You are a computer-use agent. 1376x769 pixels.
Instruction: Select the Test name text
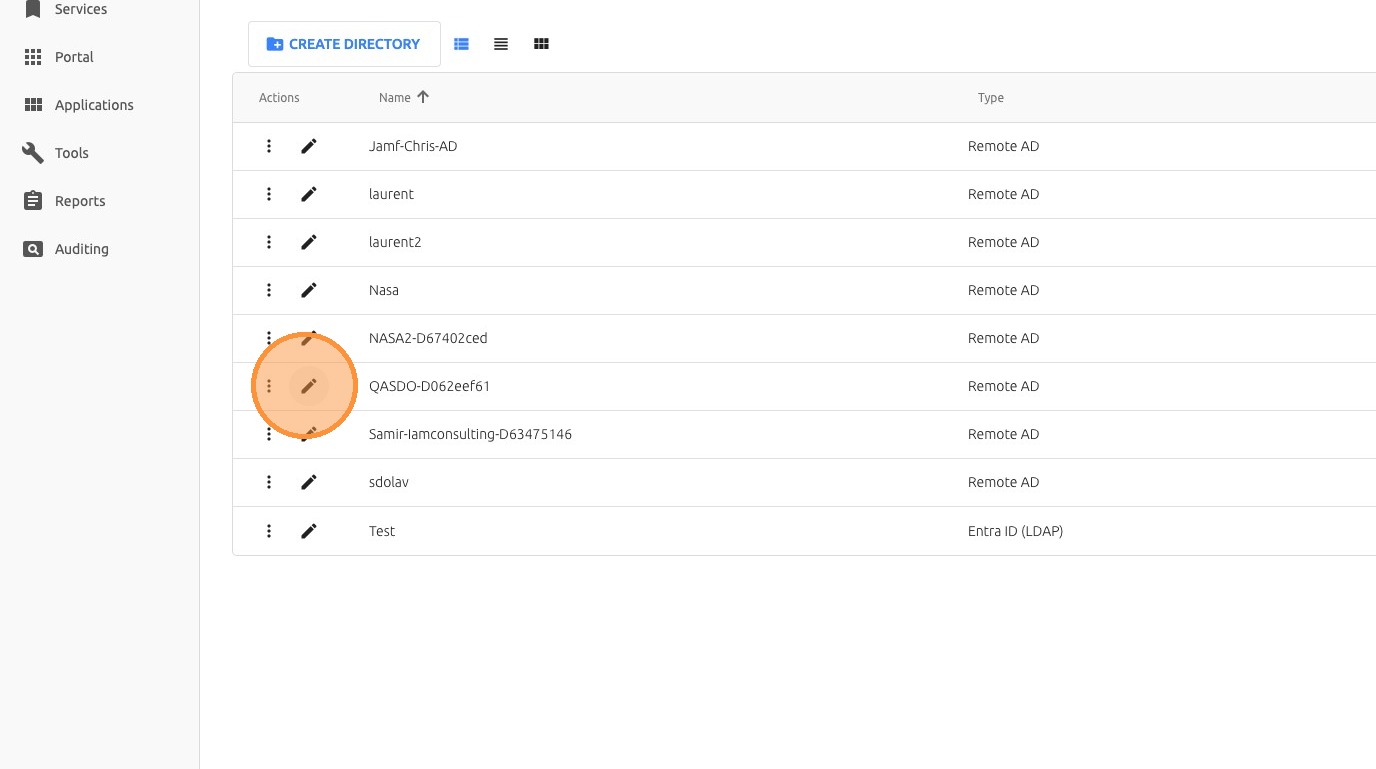pos(382,531)
